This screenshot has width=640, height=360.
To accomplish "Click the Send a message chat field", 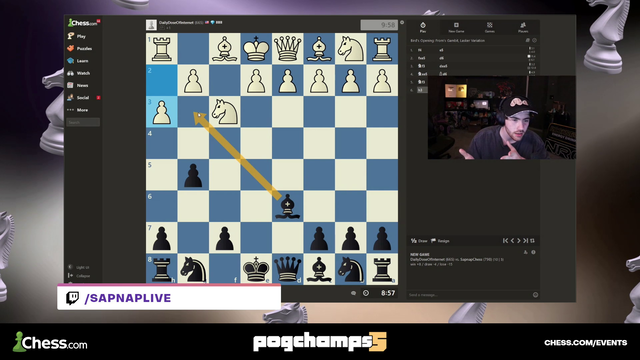I will pos(469,295).
